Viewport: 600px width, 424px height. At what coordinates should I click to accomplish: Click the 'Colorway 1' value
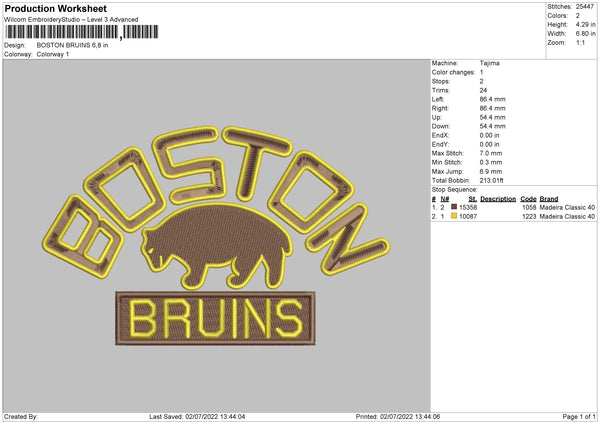pyautogui.click(x=53, y=54)
